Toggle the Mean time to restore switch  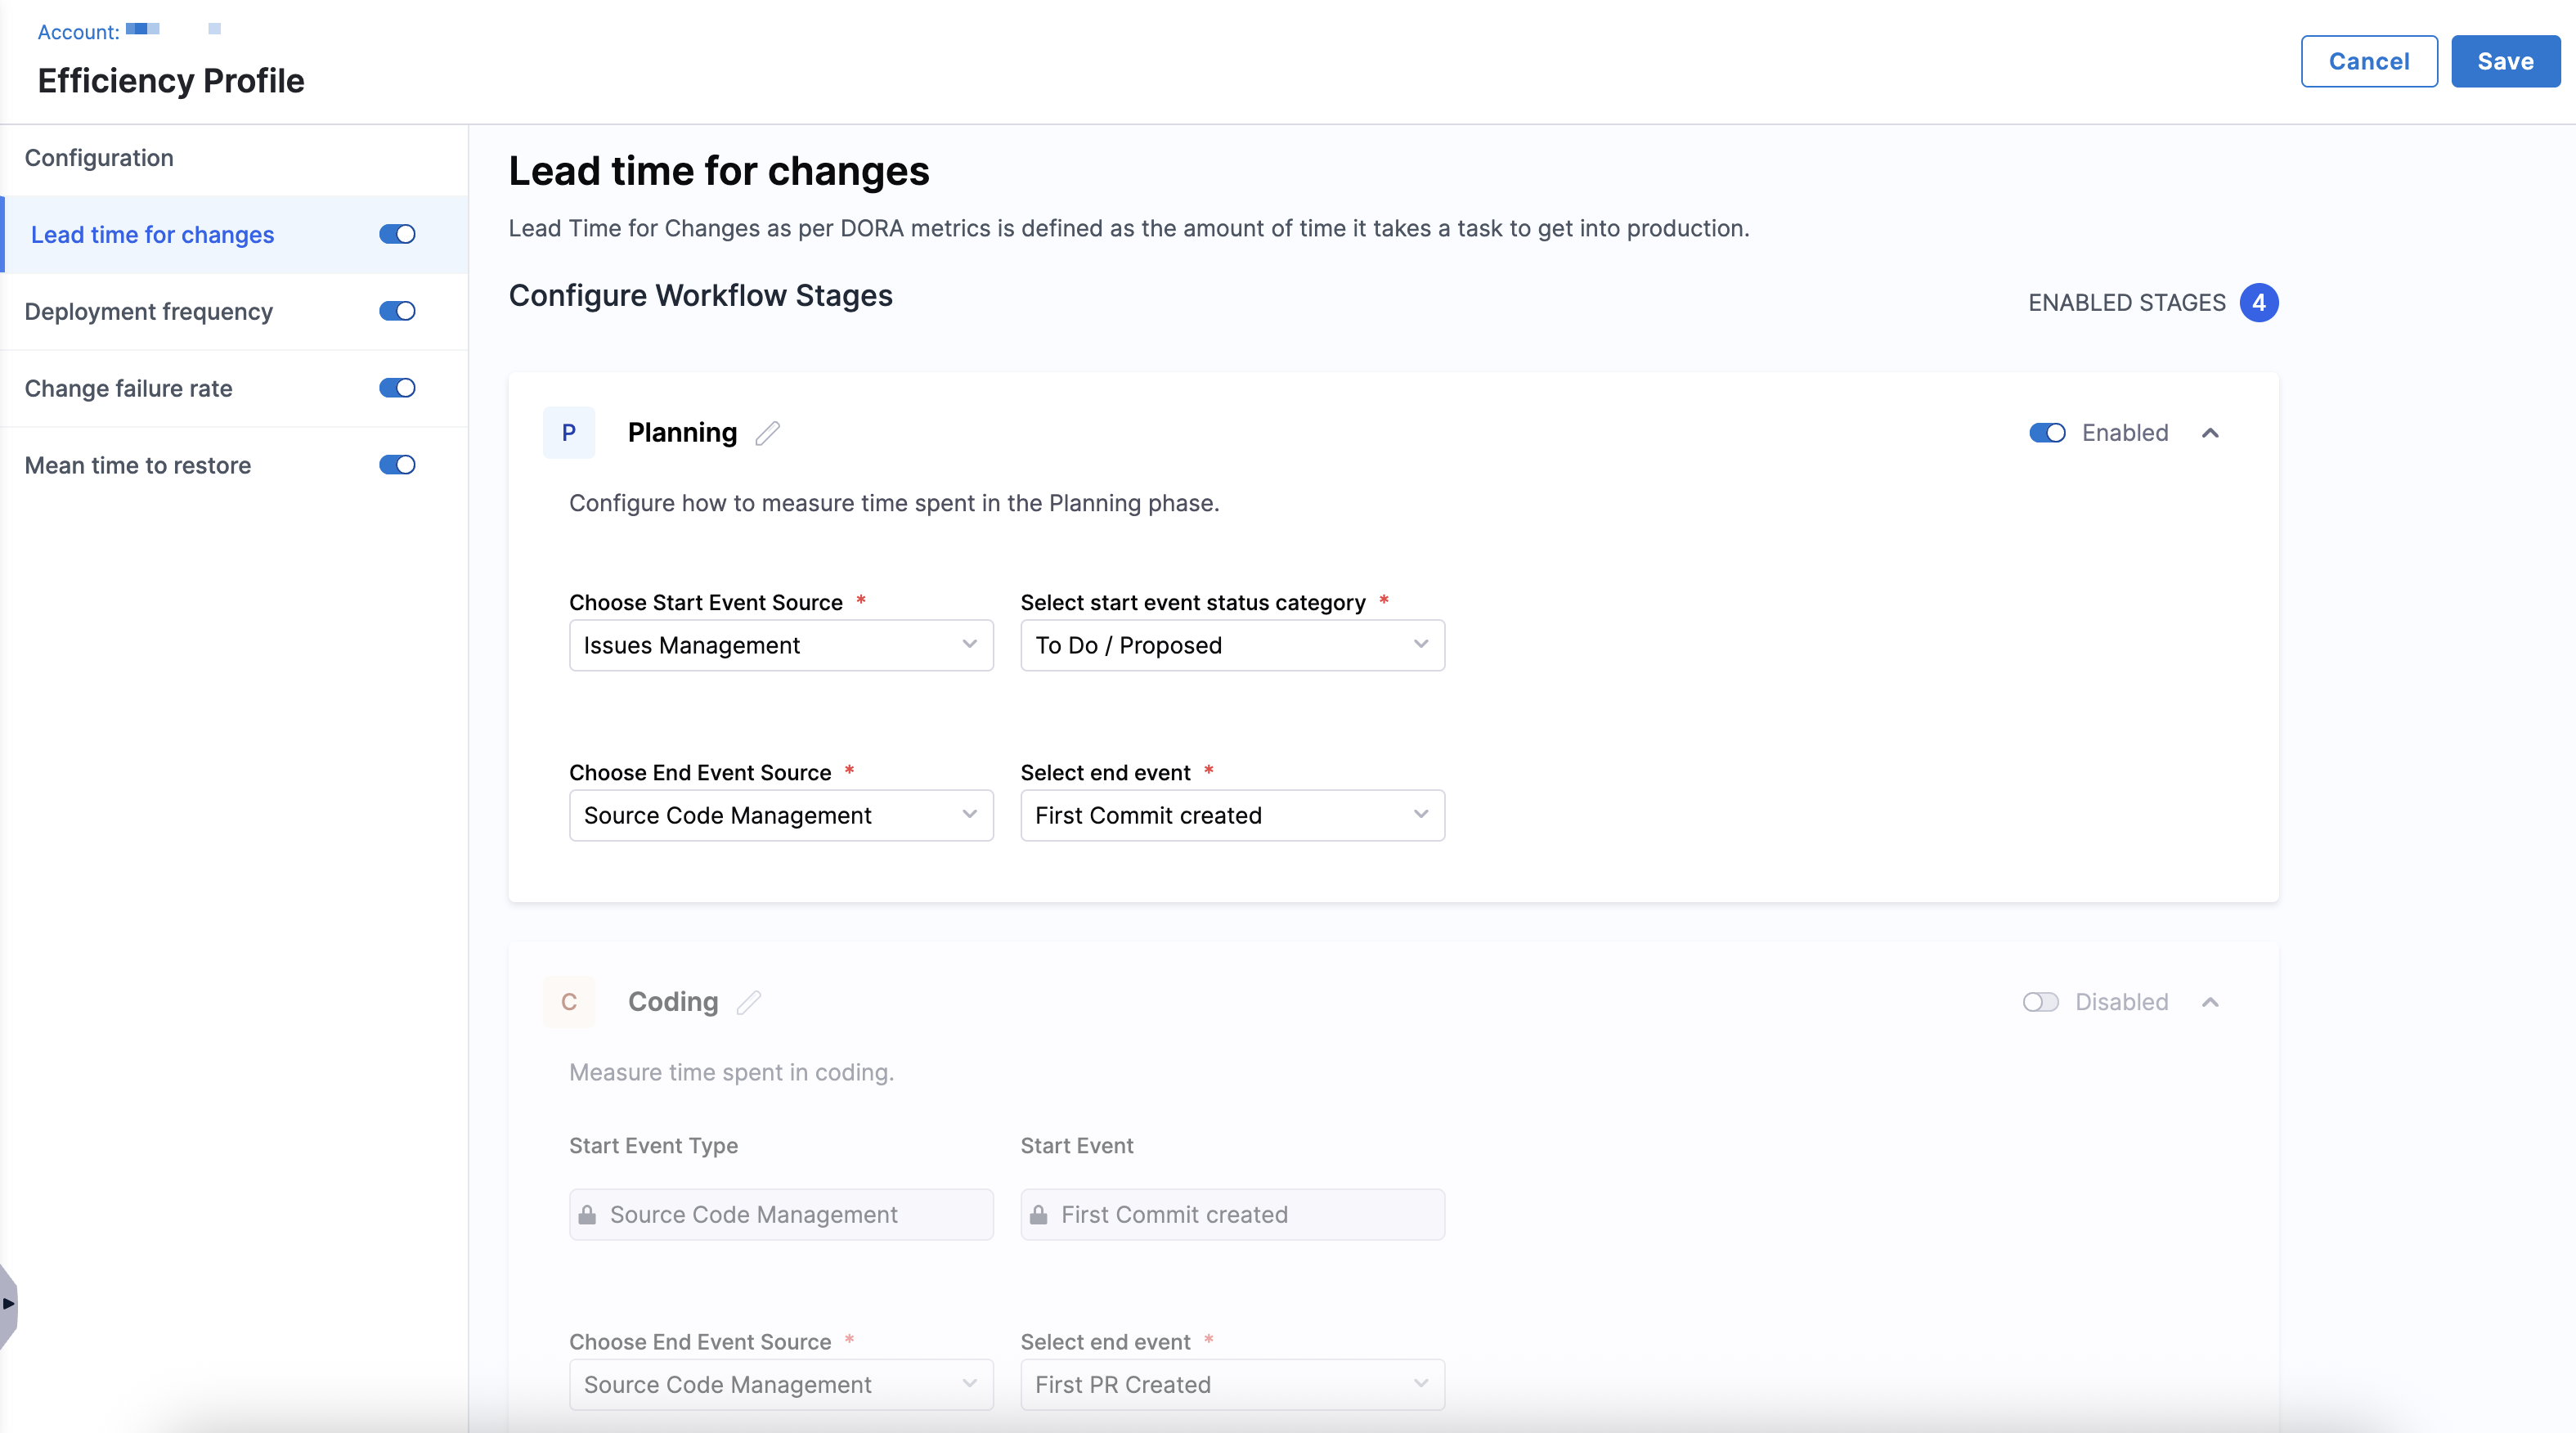[x=397, y=465]
